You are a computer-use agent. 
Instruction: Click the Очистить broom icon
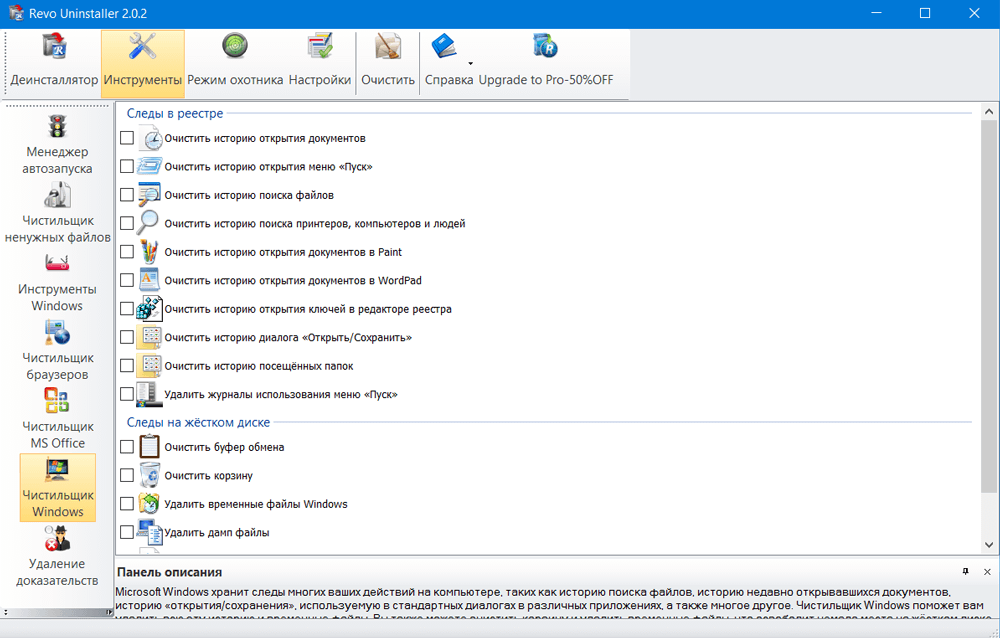point(388,47)
